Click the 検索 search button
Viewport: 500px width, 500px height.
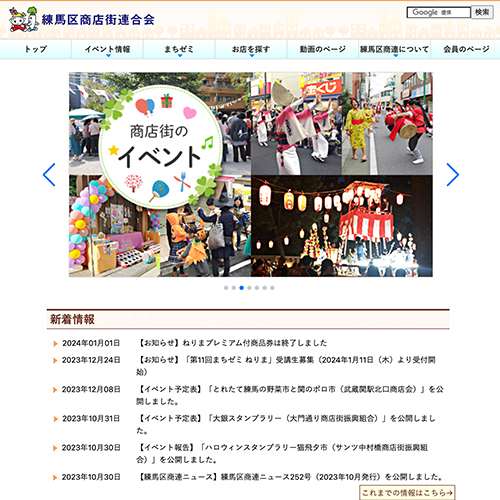482,12
